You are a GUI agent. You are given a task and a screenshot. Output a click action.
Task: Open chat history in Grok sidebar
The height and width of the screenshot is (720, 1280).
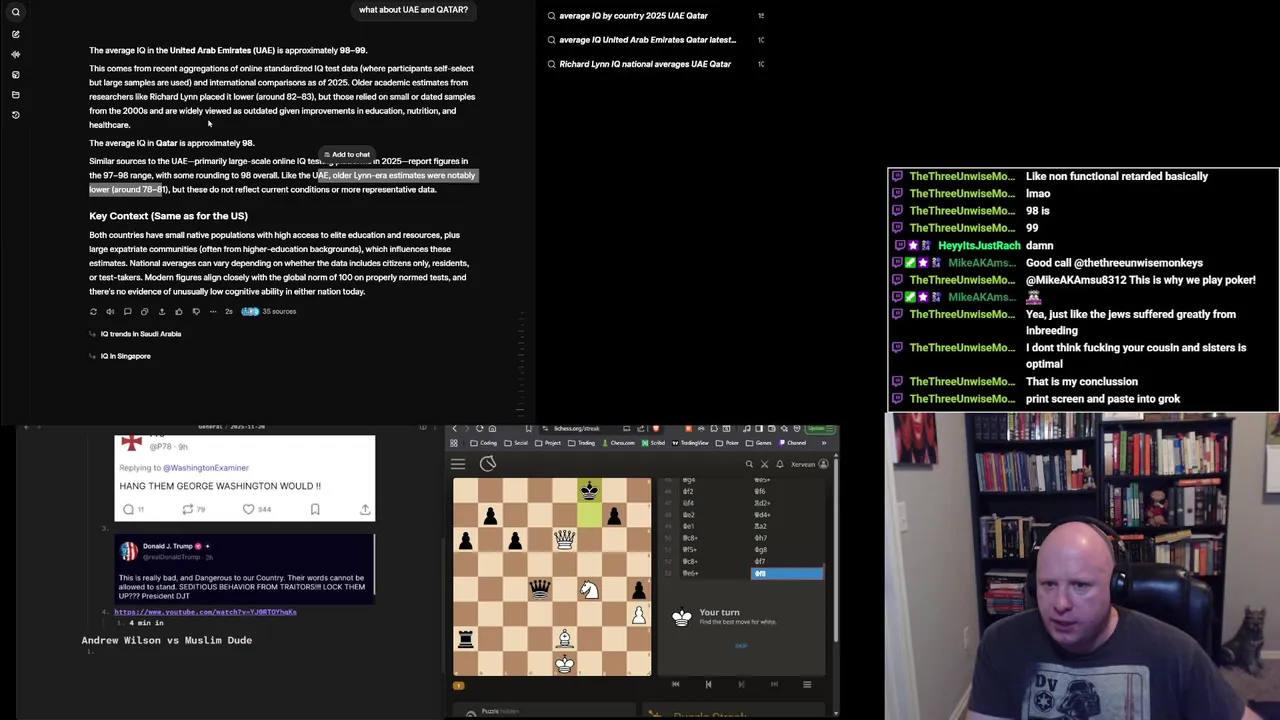[x=15, y=114]
